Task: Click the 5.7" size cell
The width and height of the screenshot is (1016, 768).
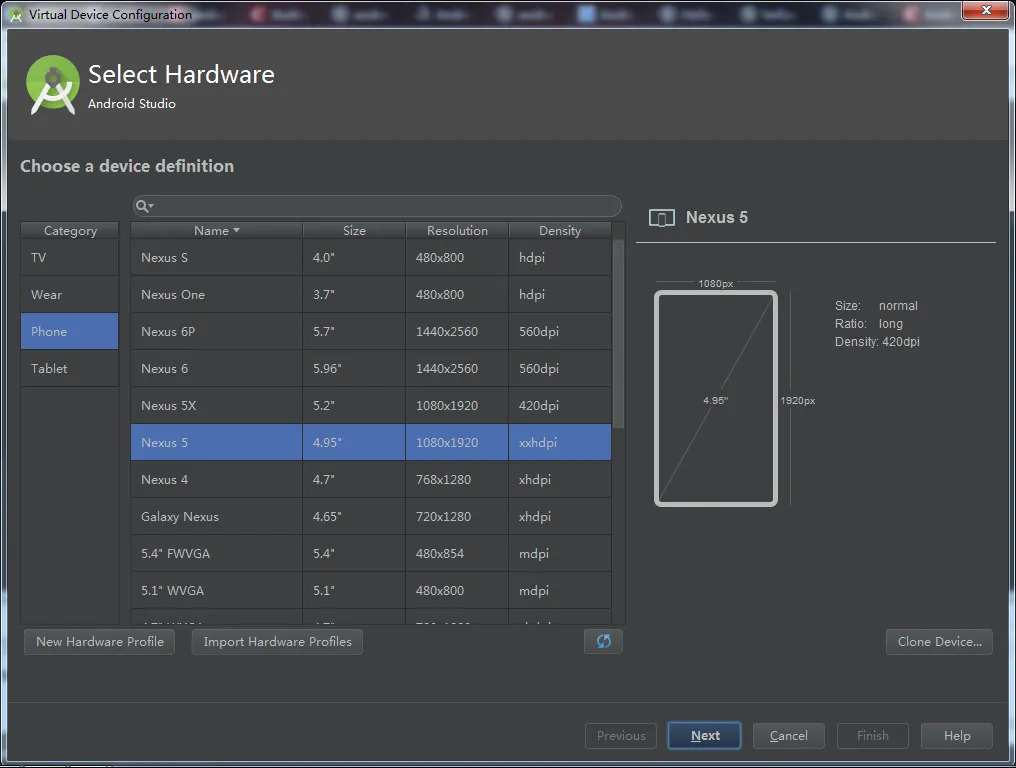Action: pyautogui.click(x=354, y=331)
